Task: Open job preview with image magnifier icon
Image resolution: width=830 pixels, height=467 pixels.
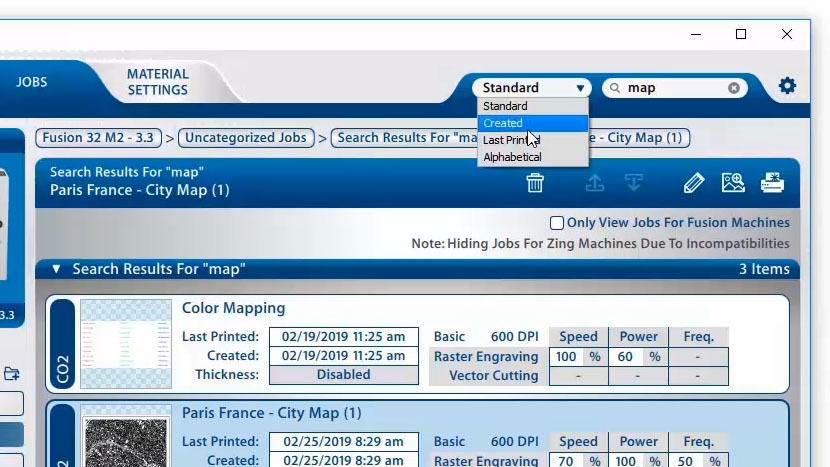Action: click(733, 183)
